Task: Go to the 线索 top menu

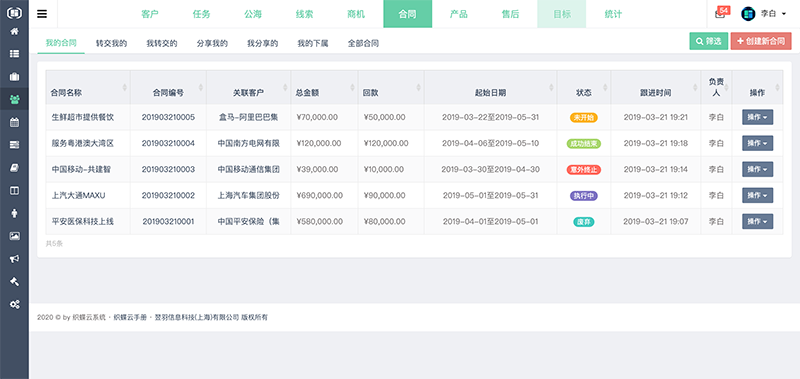Action: [x=305, y=14]
